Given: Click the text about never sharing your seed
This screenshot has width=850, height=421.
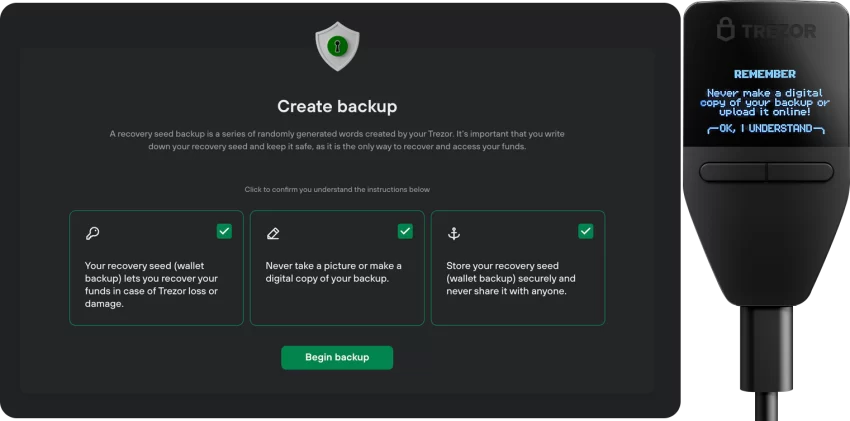Looking at the screenshot, I should pyautogui.click(x=510, y=278).
